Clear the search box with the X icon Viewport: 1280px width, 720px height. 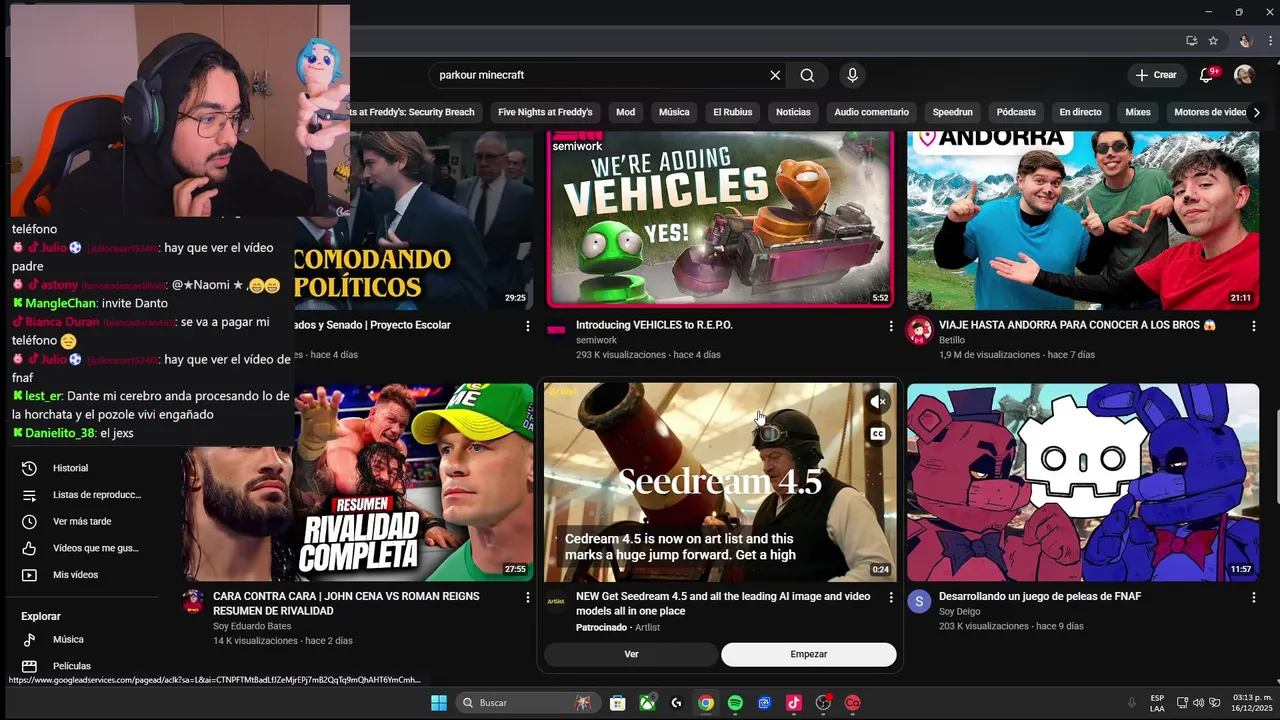[775, 75]
